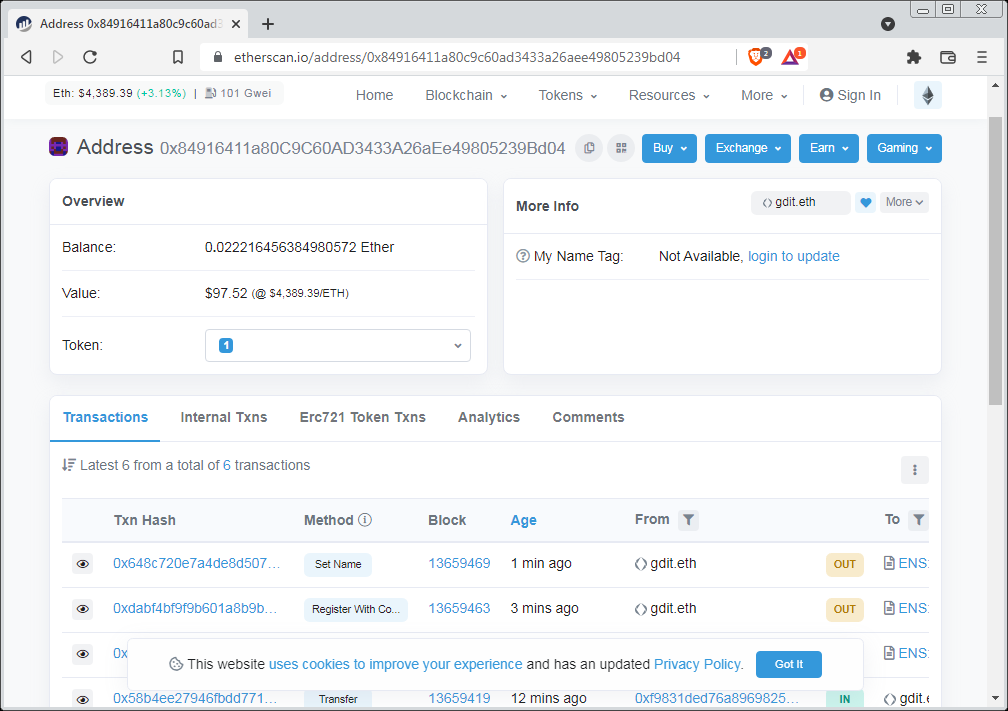Click the My Name Tag help icon
The width and height of the screenshot is (1008, 711).
[x=523, y=256]
